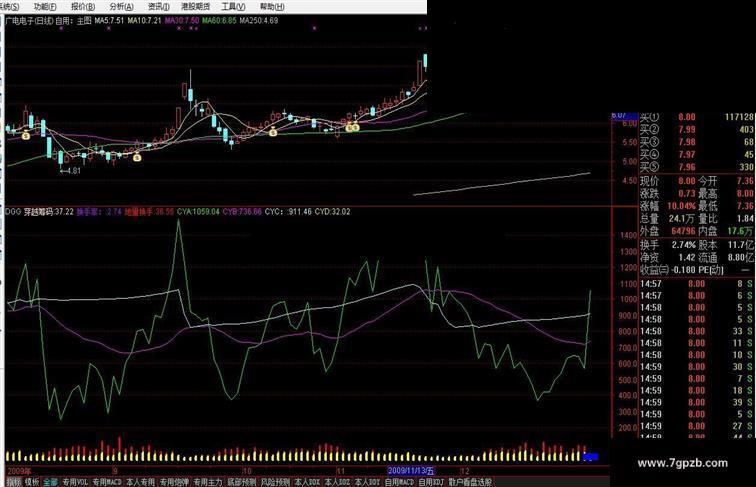Click the first money bag signal at the chart's left edge
Viewport: 756px width, 487px height.
pos(26,136)
